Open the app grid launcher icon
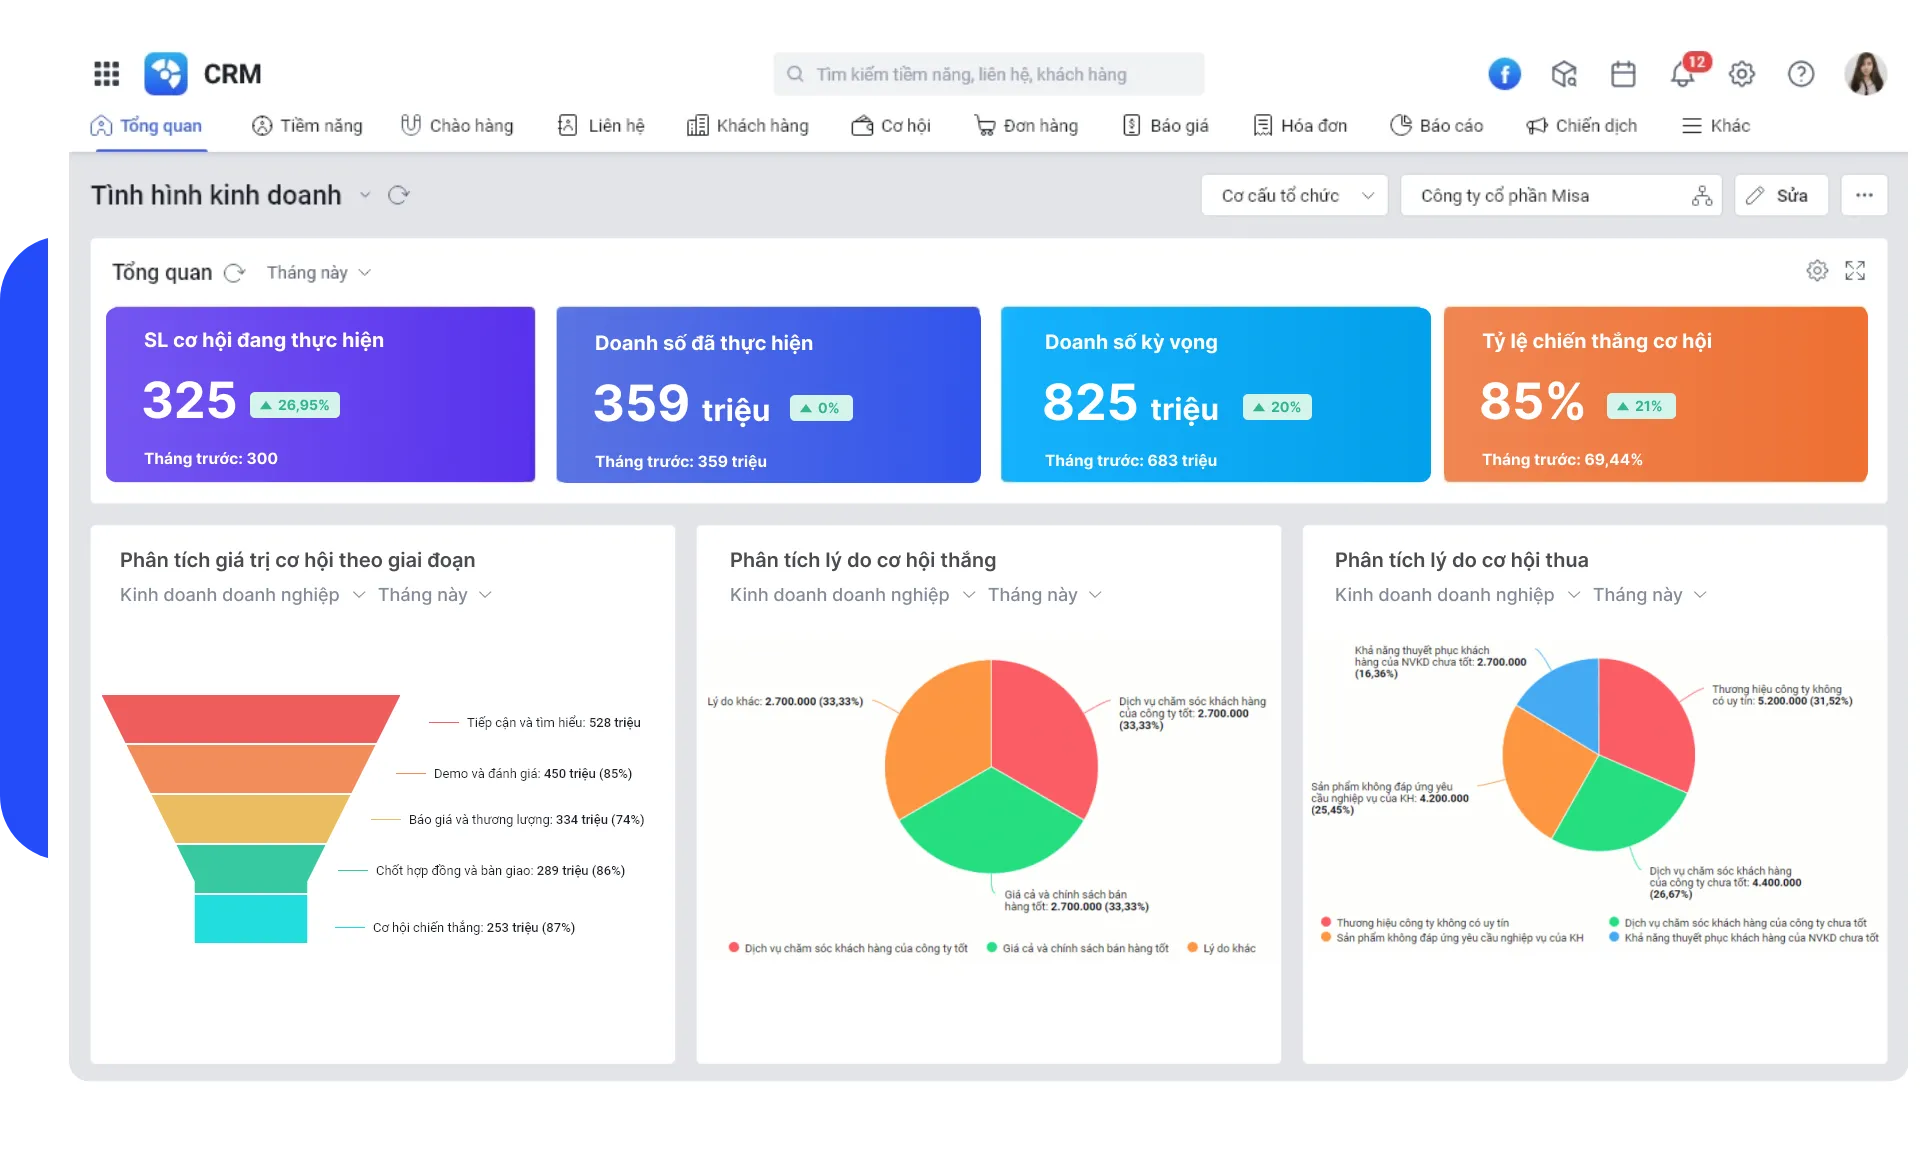1920x1156 pixels. click(x=106, y=74)
